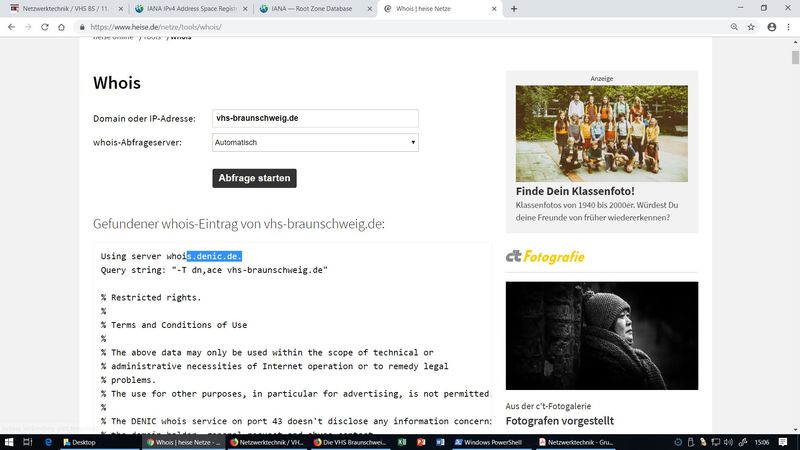Viewport: 800px width, 450px height.
Task: Bookmark this page with the star
Action: [x=751, y=27]
